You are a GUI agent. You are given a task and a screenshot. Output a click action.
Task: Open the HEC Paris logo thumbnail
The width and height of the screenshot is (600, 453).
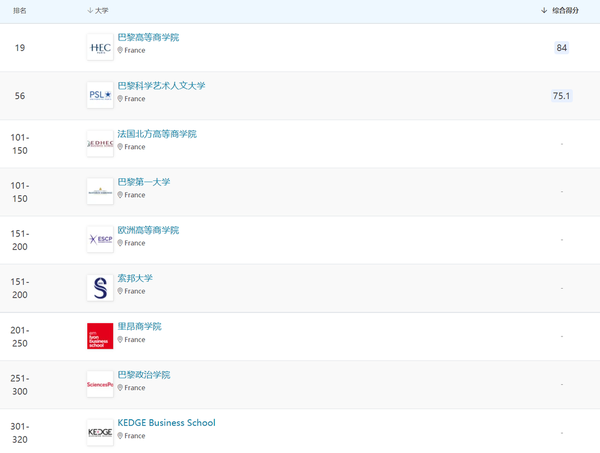(100, 47)
